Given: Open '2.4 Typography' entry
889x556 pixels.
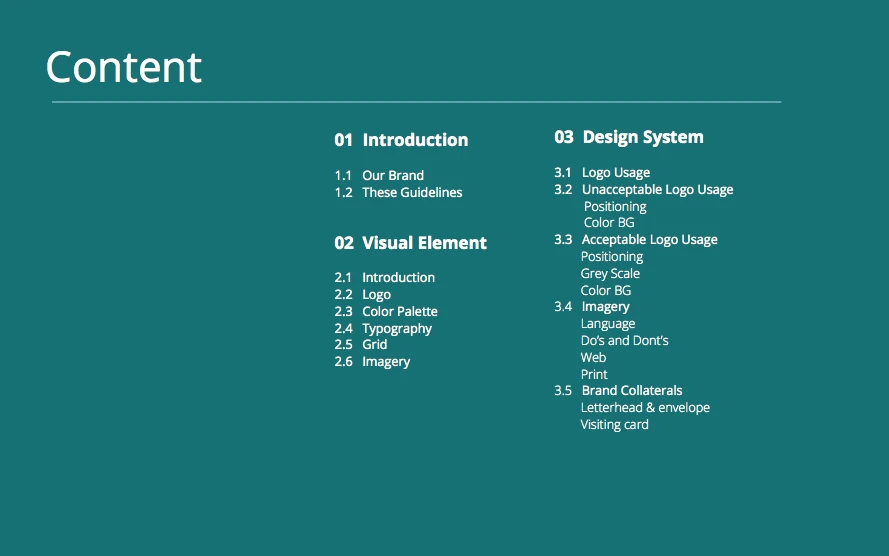Looking at the screenshot, I should pyautogui.click(x=383, y=329).
